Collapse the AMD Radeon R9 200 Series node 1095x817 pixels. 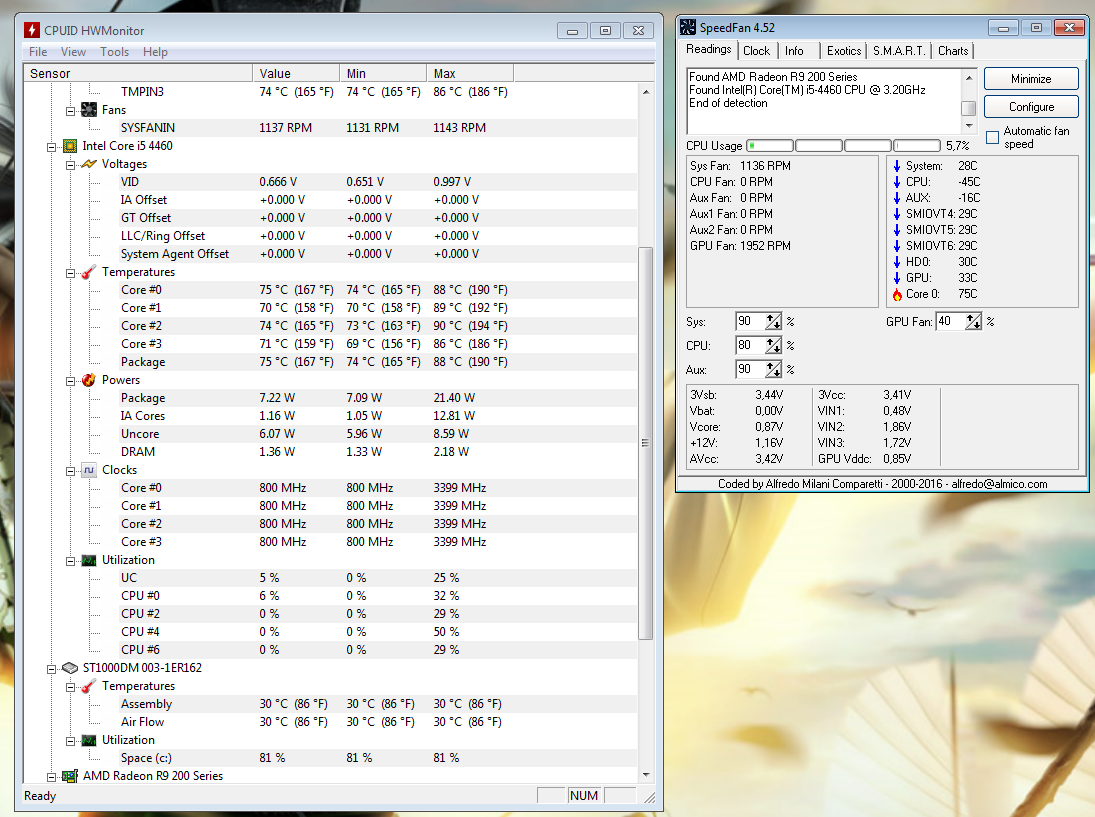[52, 777]
